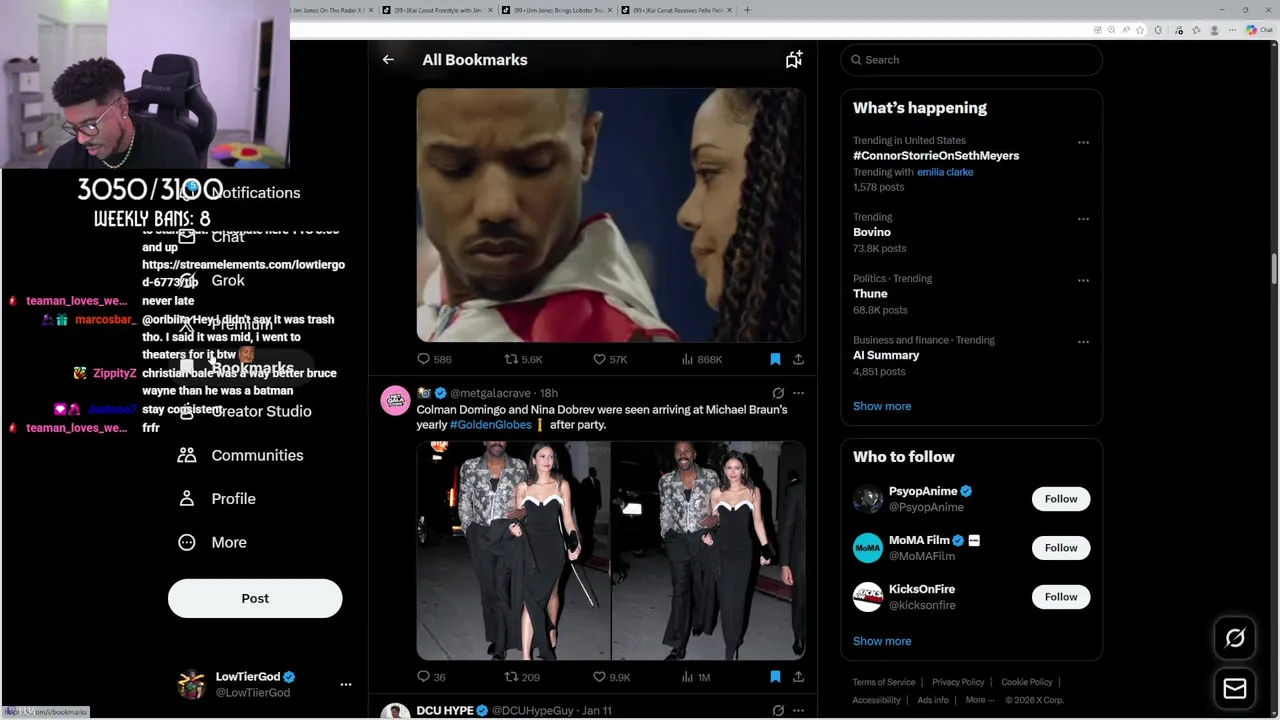
Task: Open PsyopAnime profile avatar
Action: [x=868, y=499]
